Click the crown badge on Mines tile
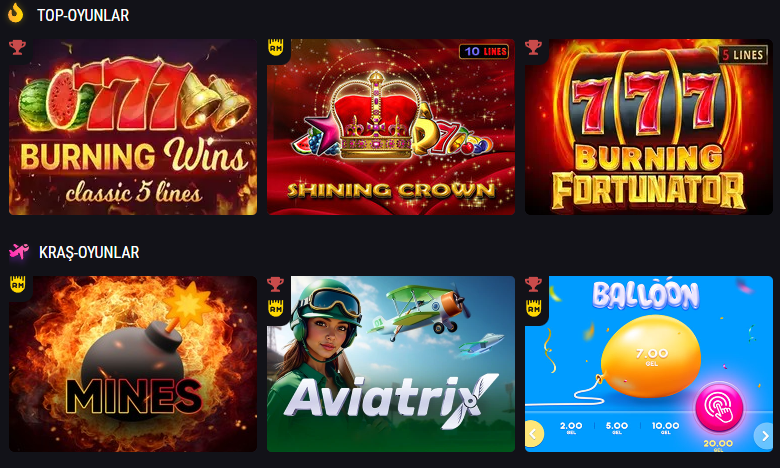This screenshot has width=780, height=468. click(x=18, y=284)
